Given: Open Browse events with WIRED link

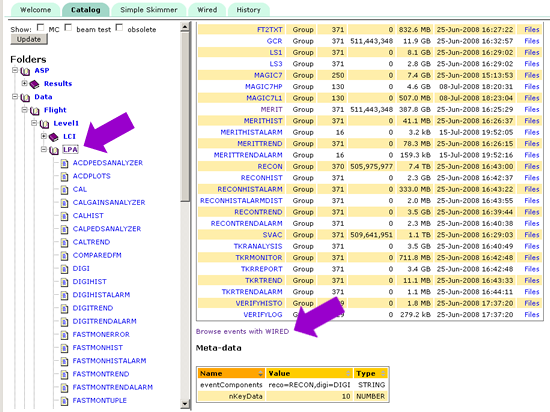Looking at the screenshot, I should click(x=242, y=331).
